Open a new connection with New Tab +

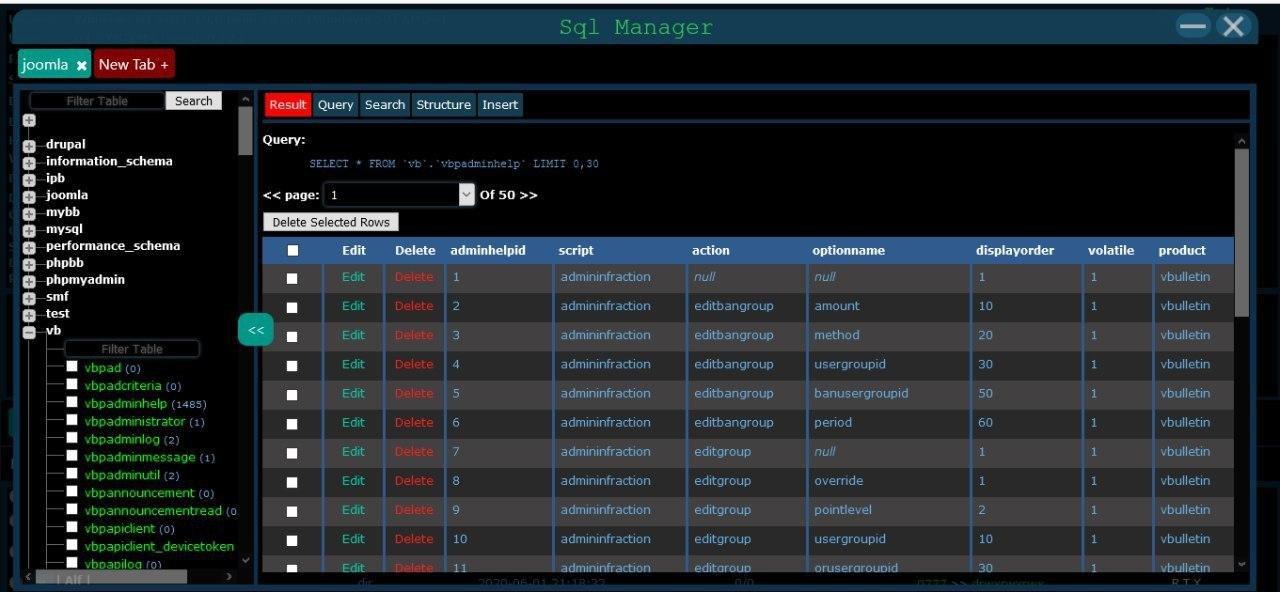pos(133,63)
